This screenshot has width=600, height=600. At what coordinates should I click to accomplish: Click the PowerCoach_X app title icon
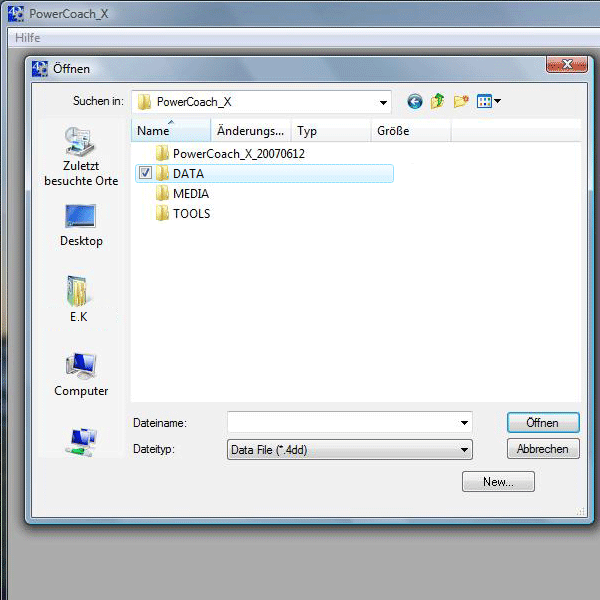point(16,14)
